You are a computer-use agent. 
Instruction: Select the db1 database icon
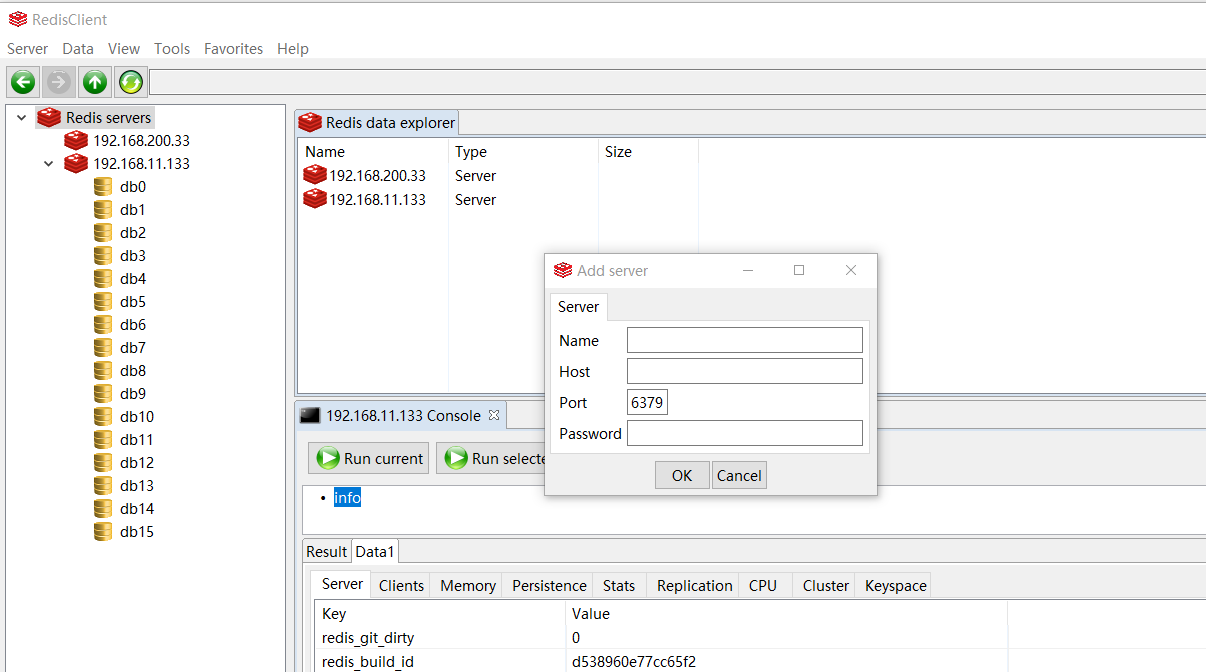[103, 209]
